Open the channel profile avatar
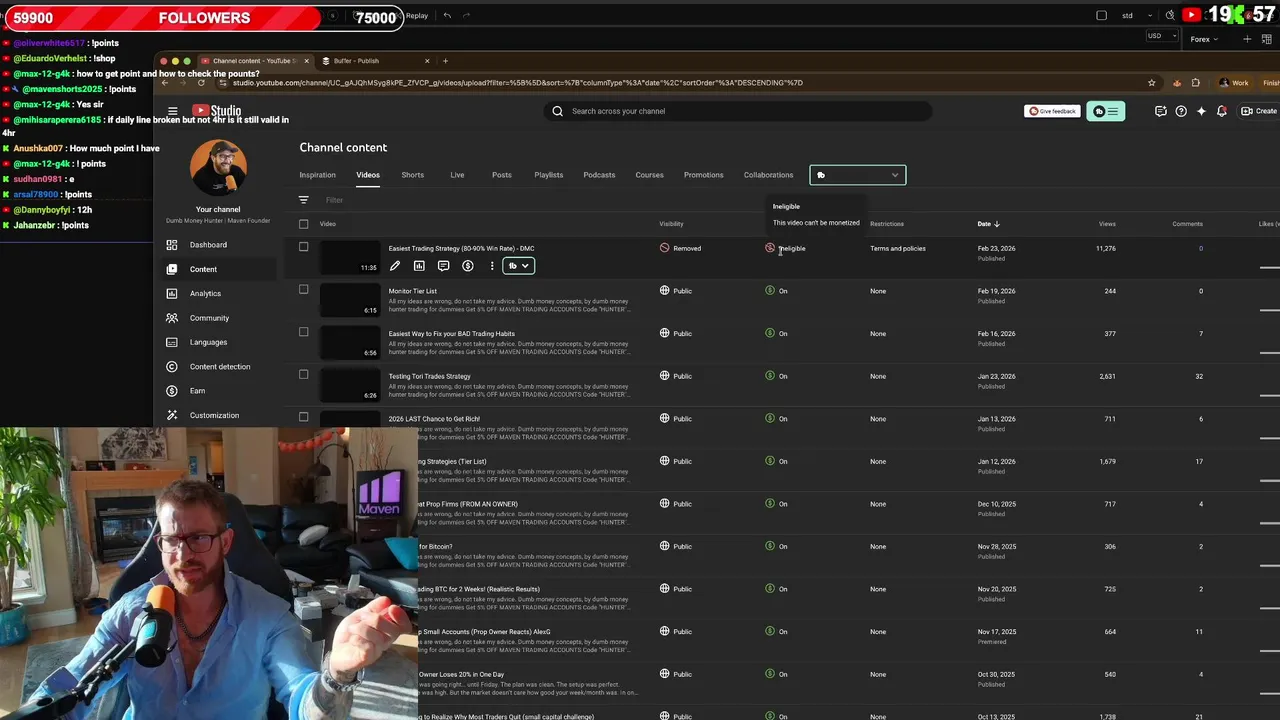 [218, 167]
